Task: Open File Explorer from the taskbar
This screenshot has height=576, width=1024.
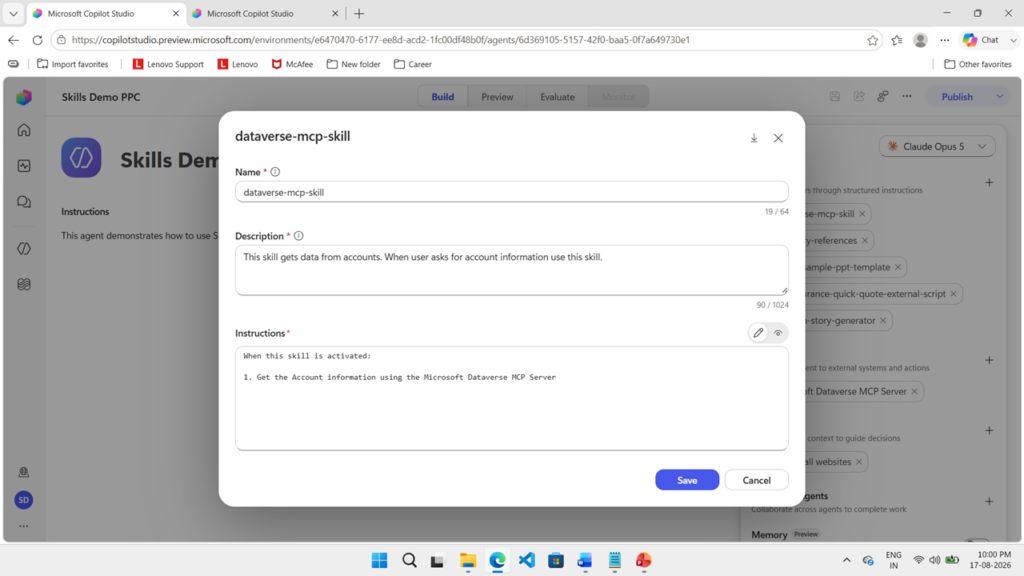Action: 468,560
